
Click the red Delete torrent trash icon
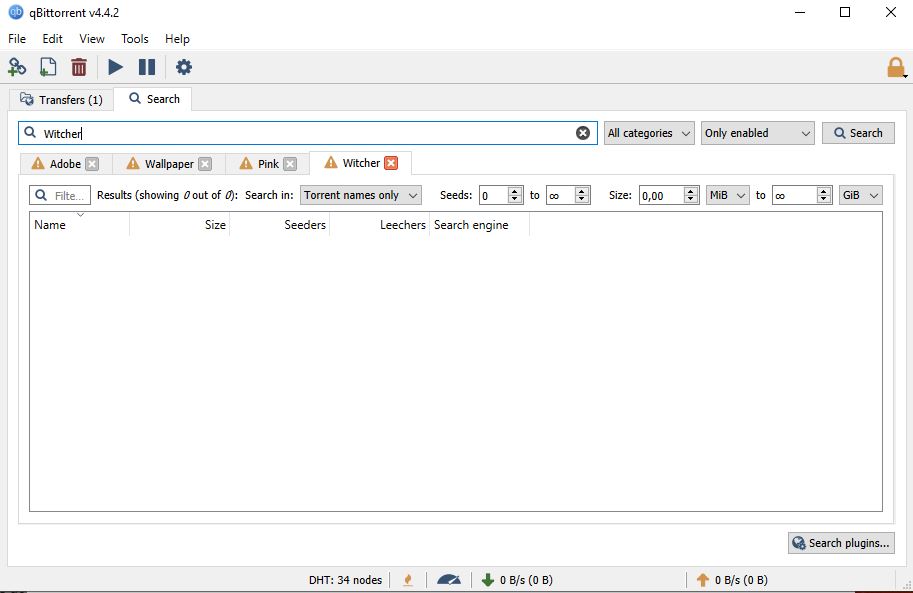pos(79,67)
